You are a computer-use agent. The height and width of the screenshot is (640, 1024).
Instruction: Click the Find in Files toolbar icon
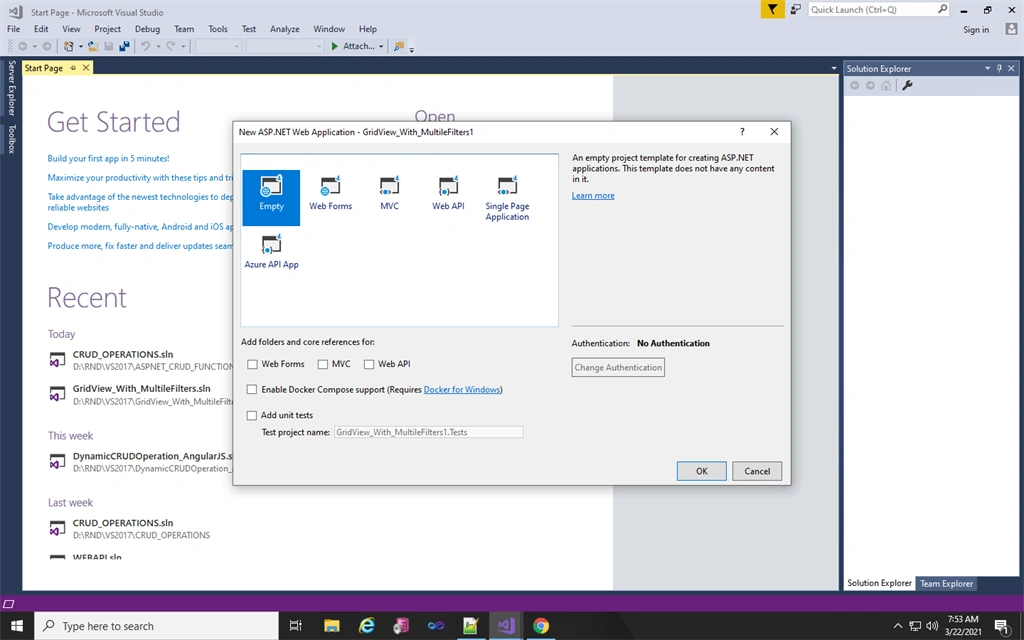pos(398,46)
